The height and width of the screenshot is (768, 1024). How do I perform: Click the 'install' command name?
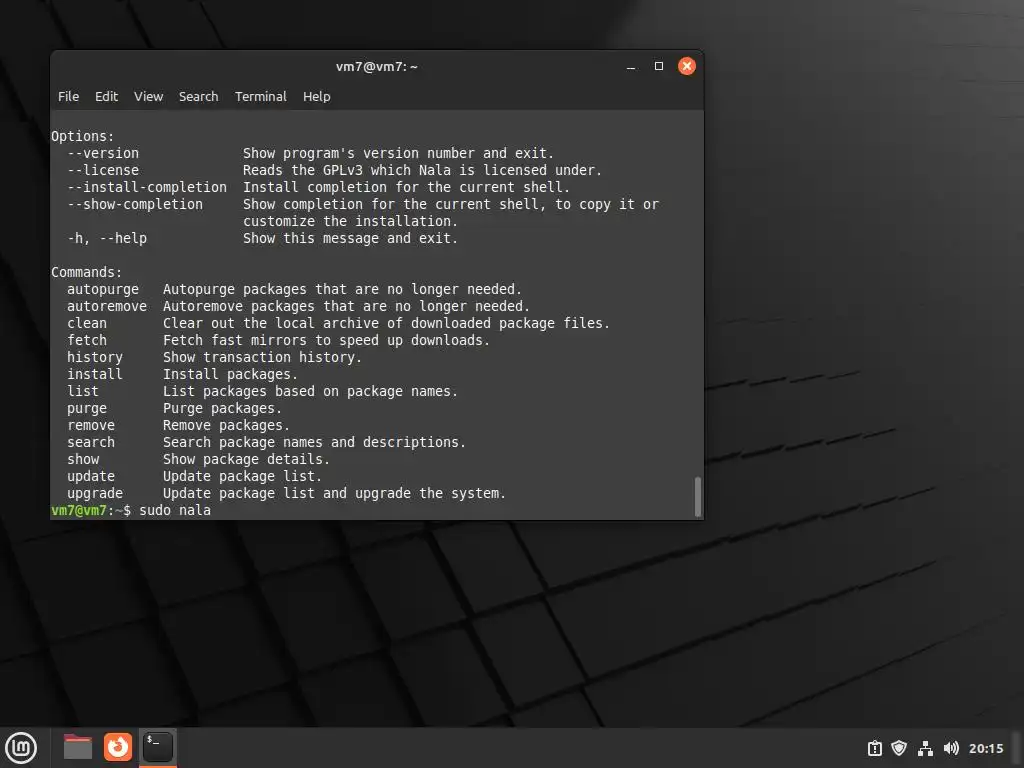click(95, 374)
